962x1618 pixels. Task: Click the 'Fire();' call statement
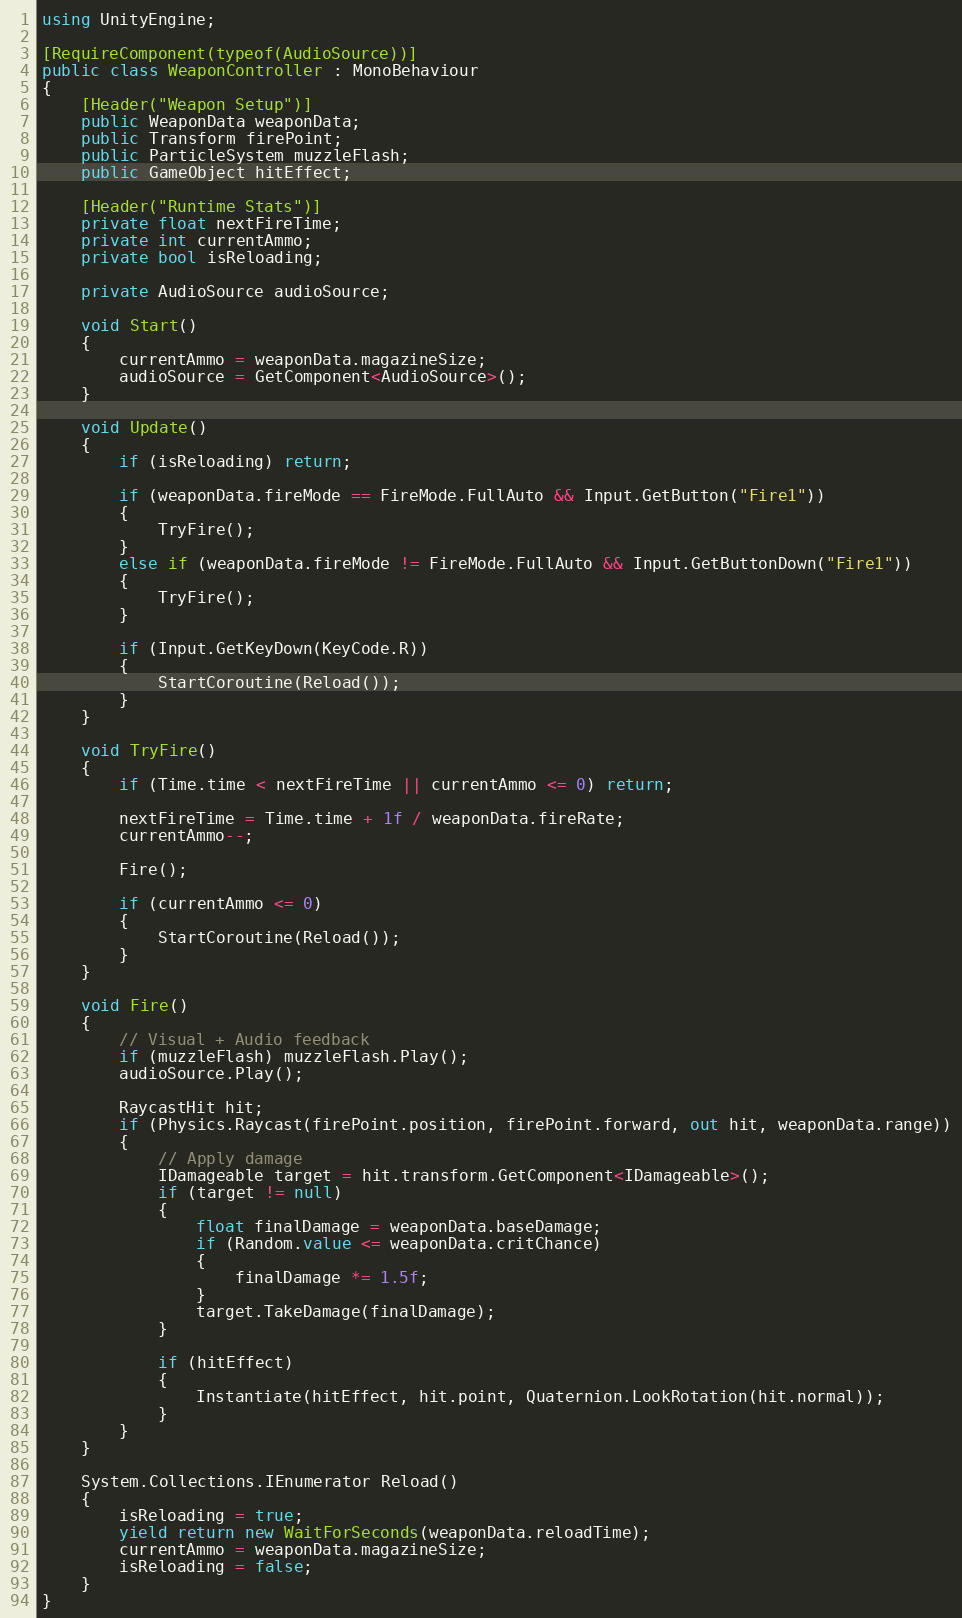153,871
